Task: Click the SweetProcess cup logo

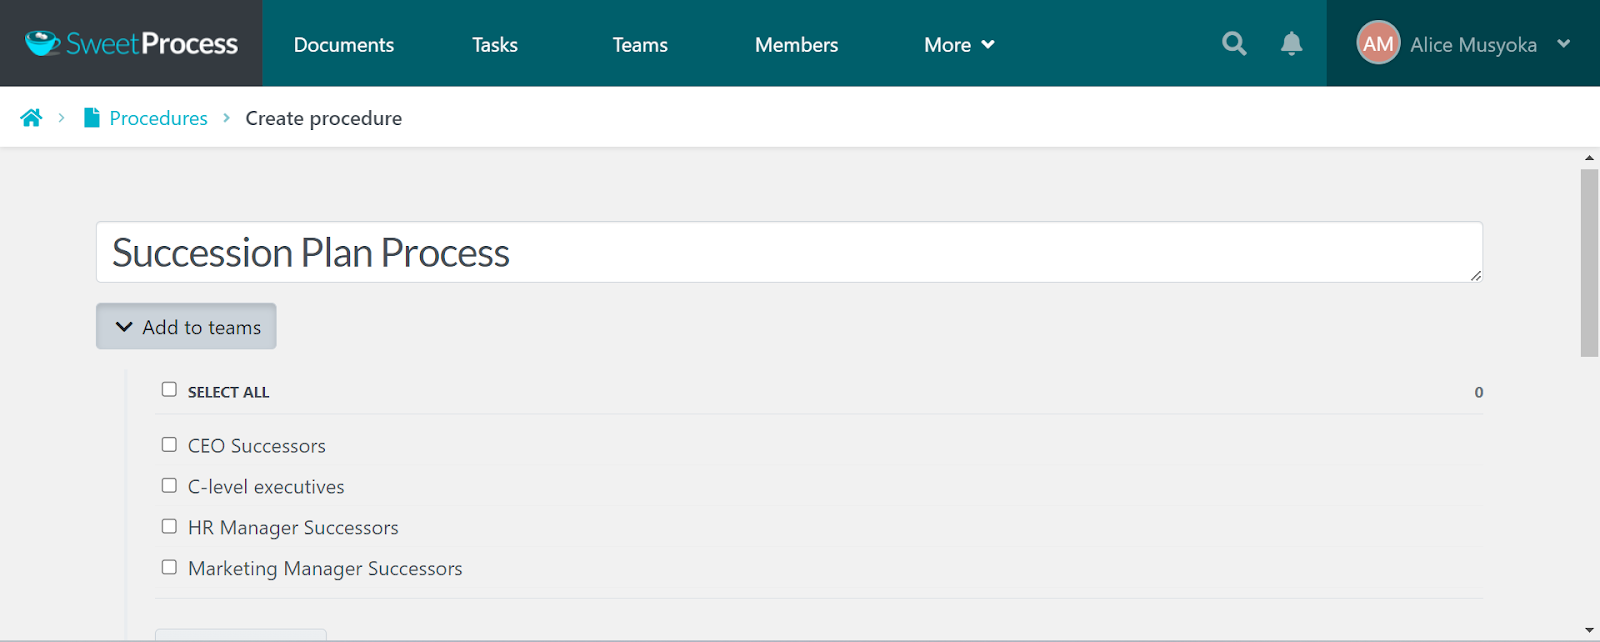Action: point(42,43)
